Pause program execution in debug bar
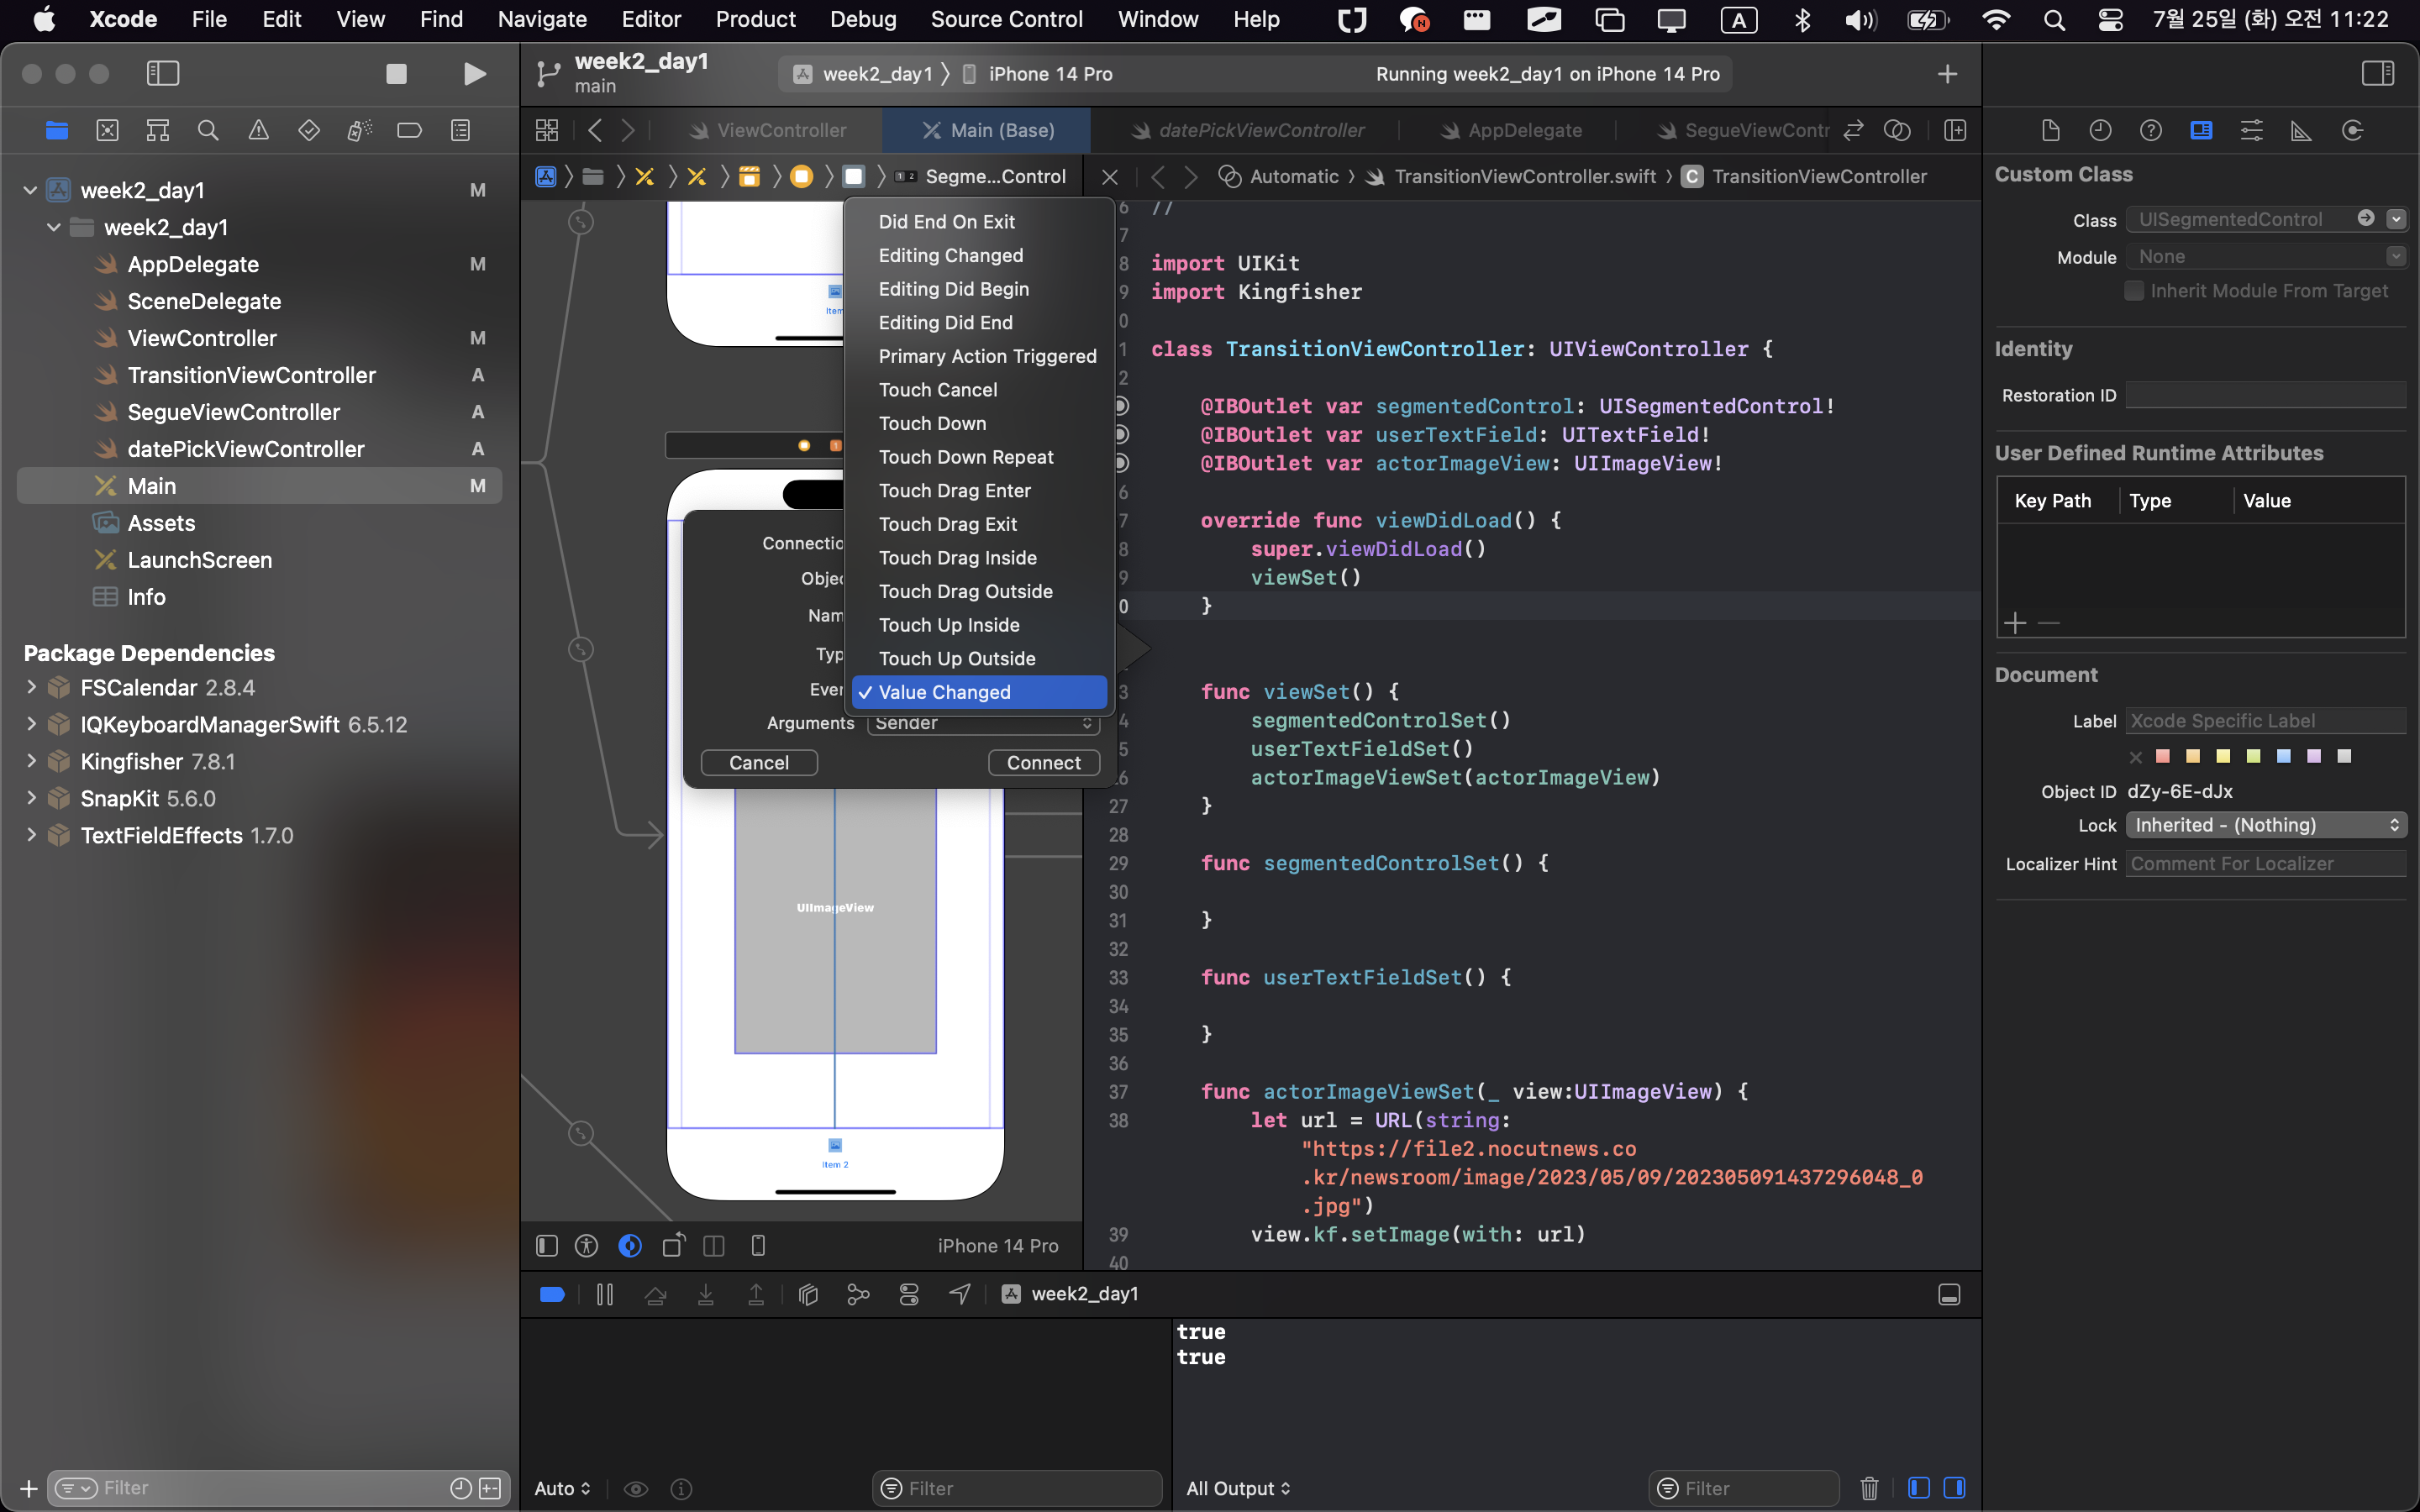 pyautogui.click(x=605, y=1294)
